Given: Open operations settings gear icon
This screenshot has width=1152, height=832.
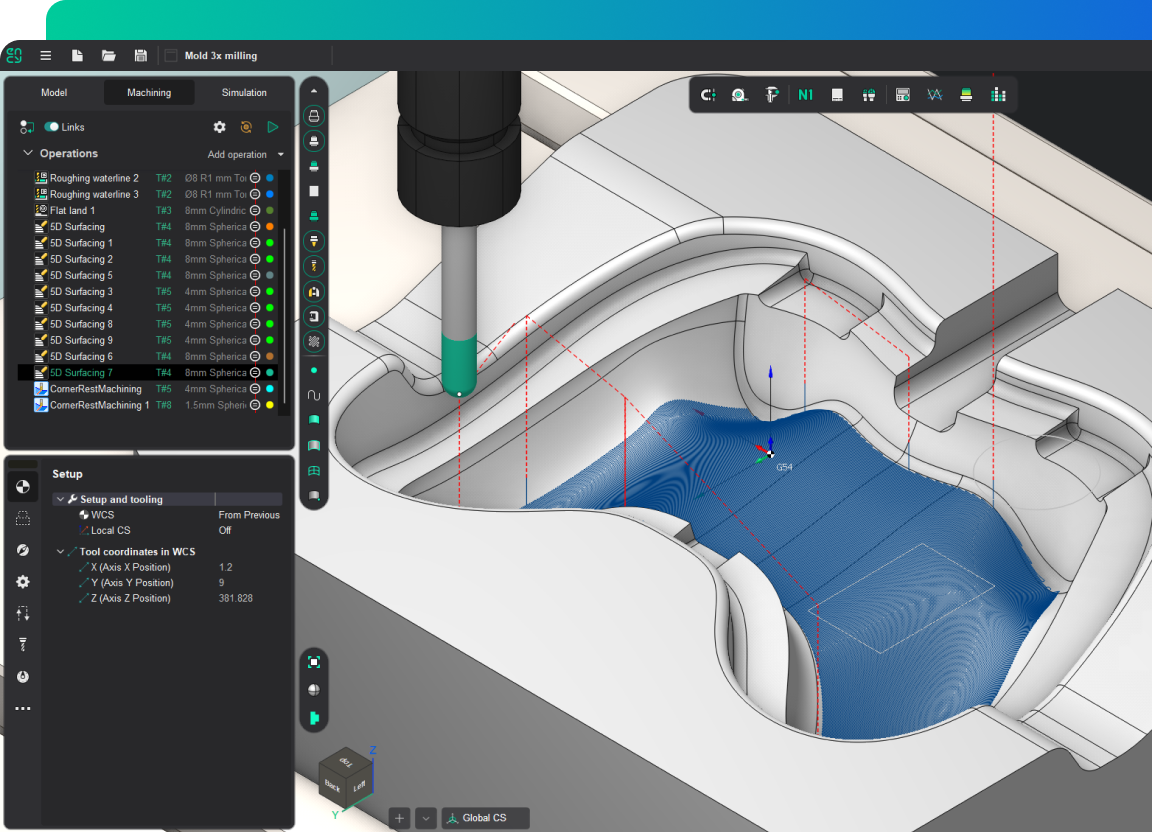Looking at the screenshot, I should point(220,127).
